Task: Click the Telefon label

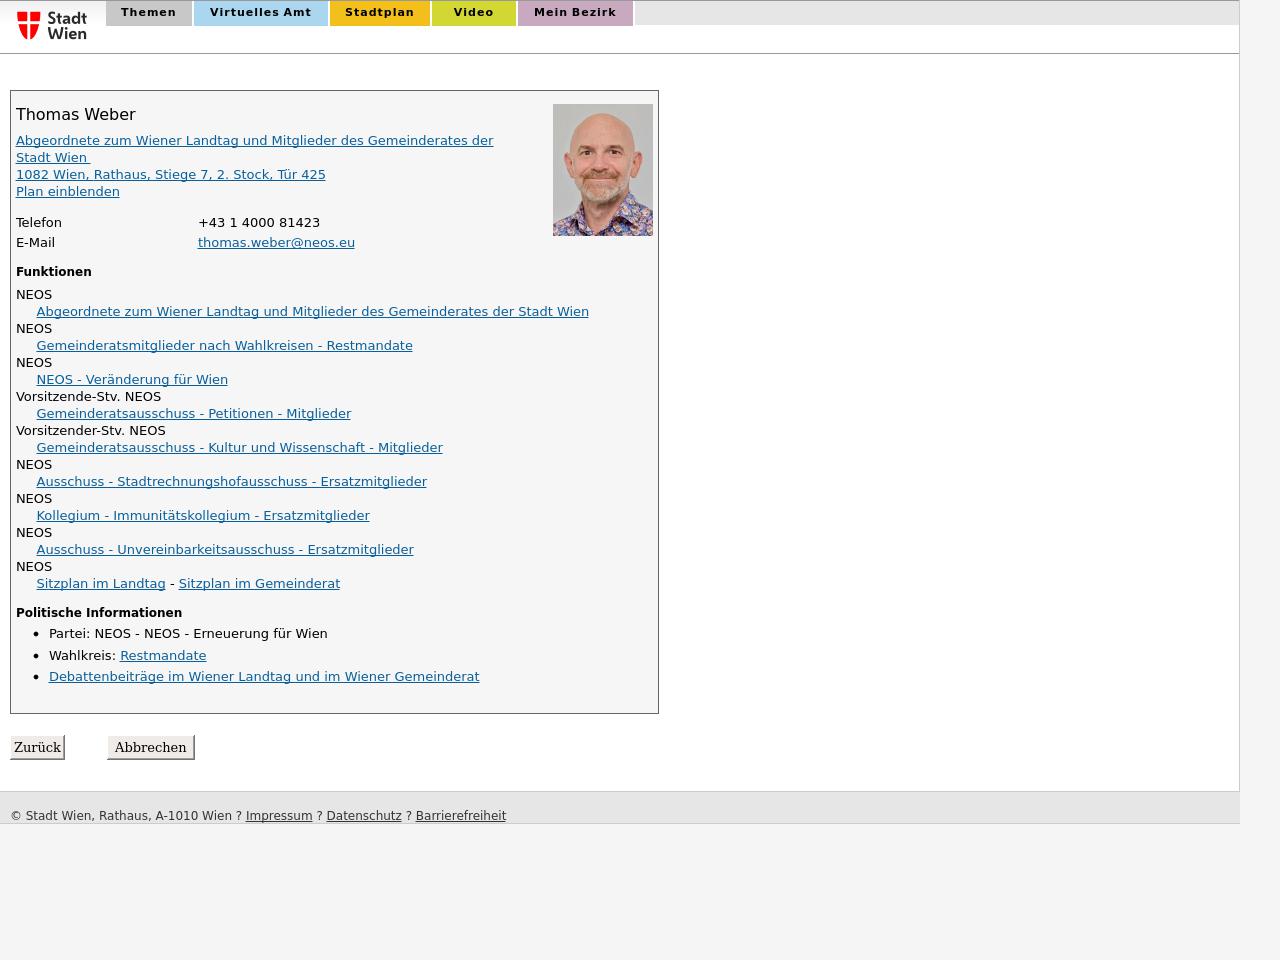Action: coord(39,222)
